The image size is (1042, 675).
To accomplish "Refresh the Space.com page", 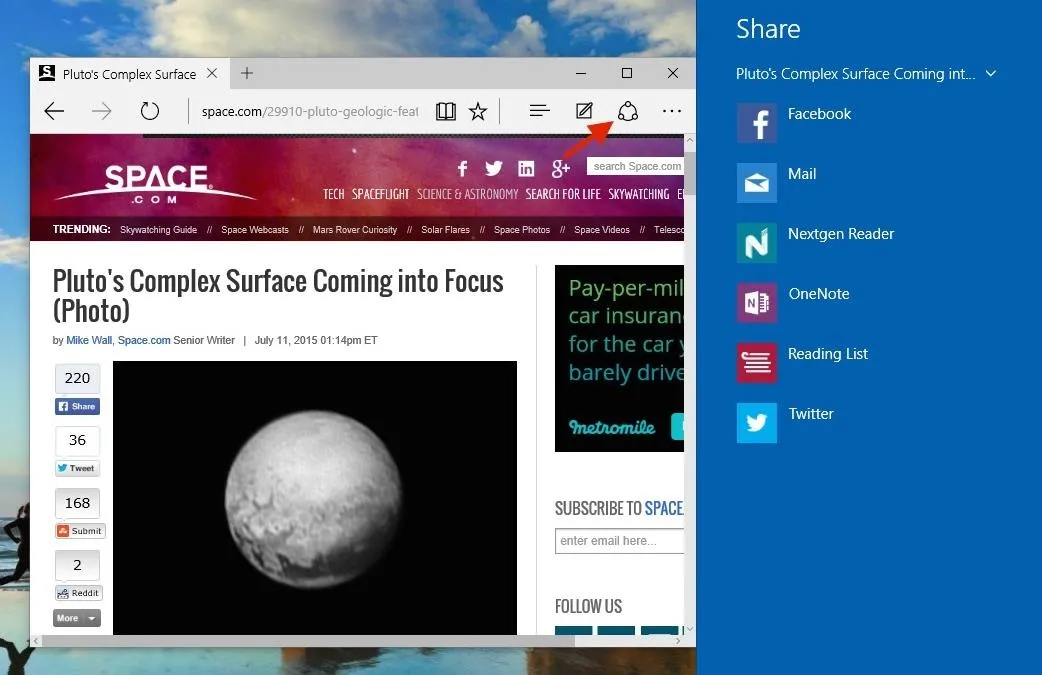I will [x=150, y=111].
